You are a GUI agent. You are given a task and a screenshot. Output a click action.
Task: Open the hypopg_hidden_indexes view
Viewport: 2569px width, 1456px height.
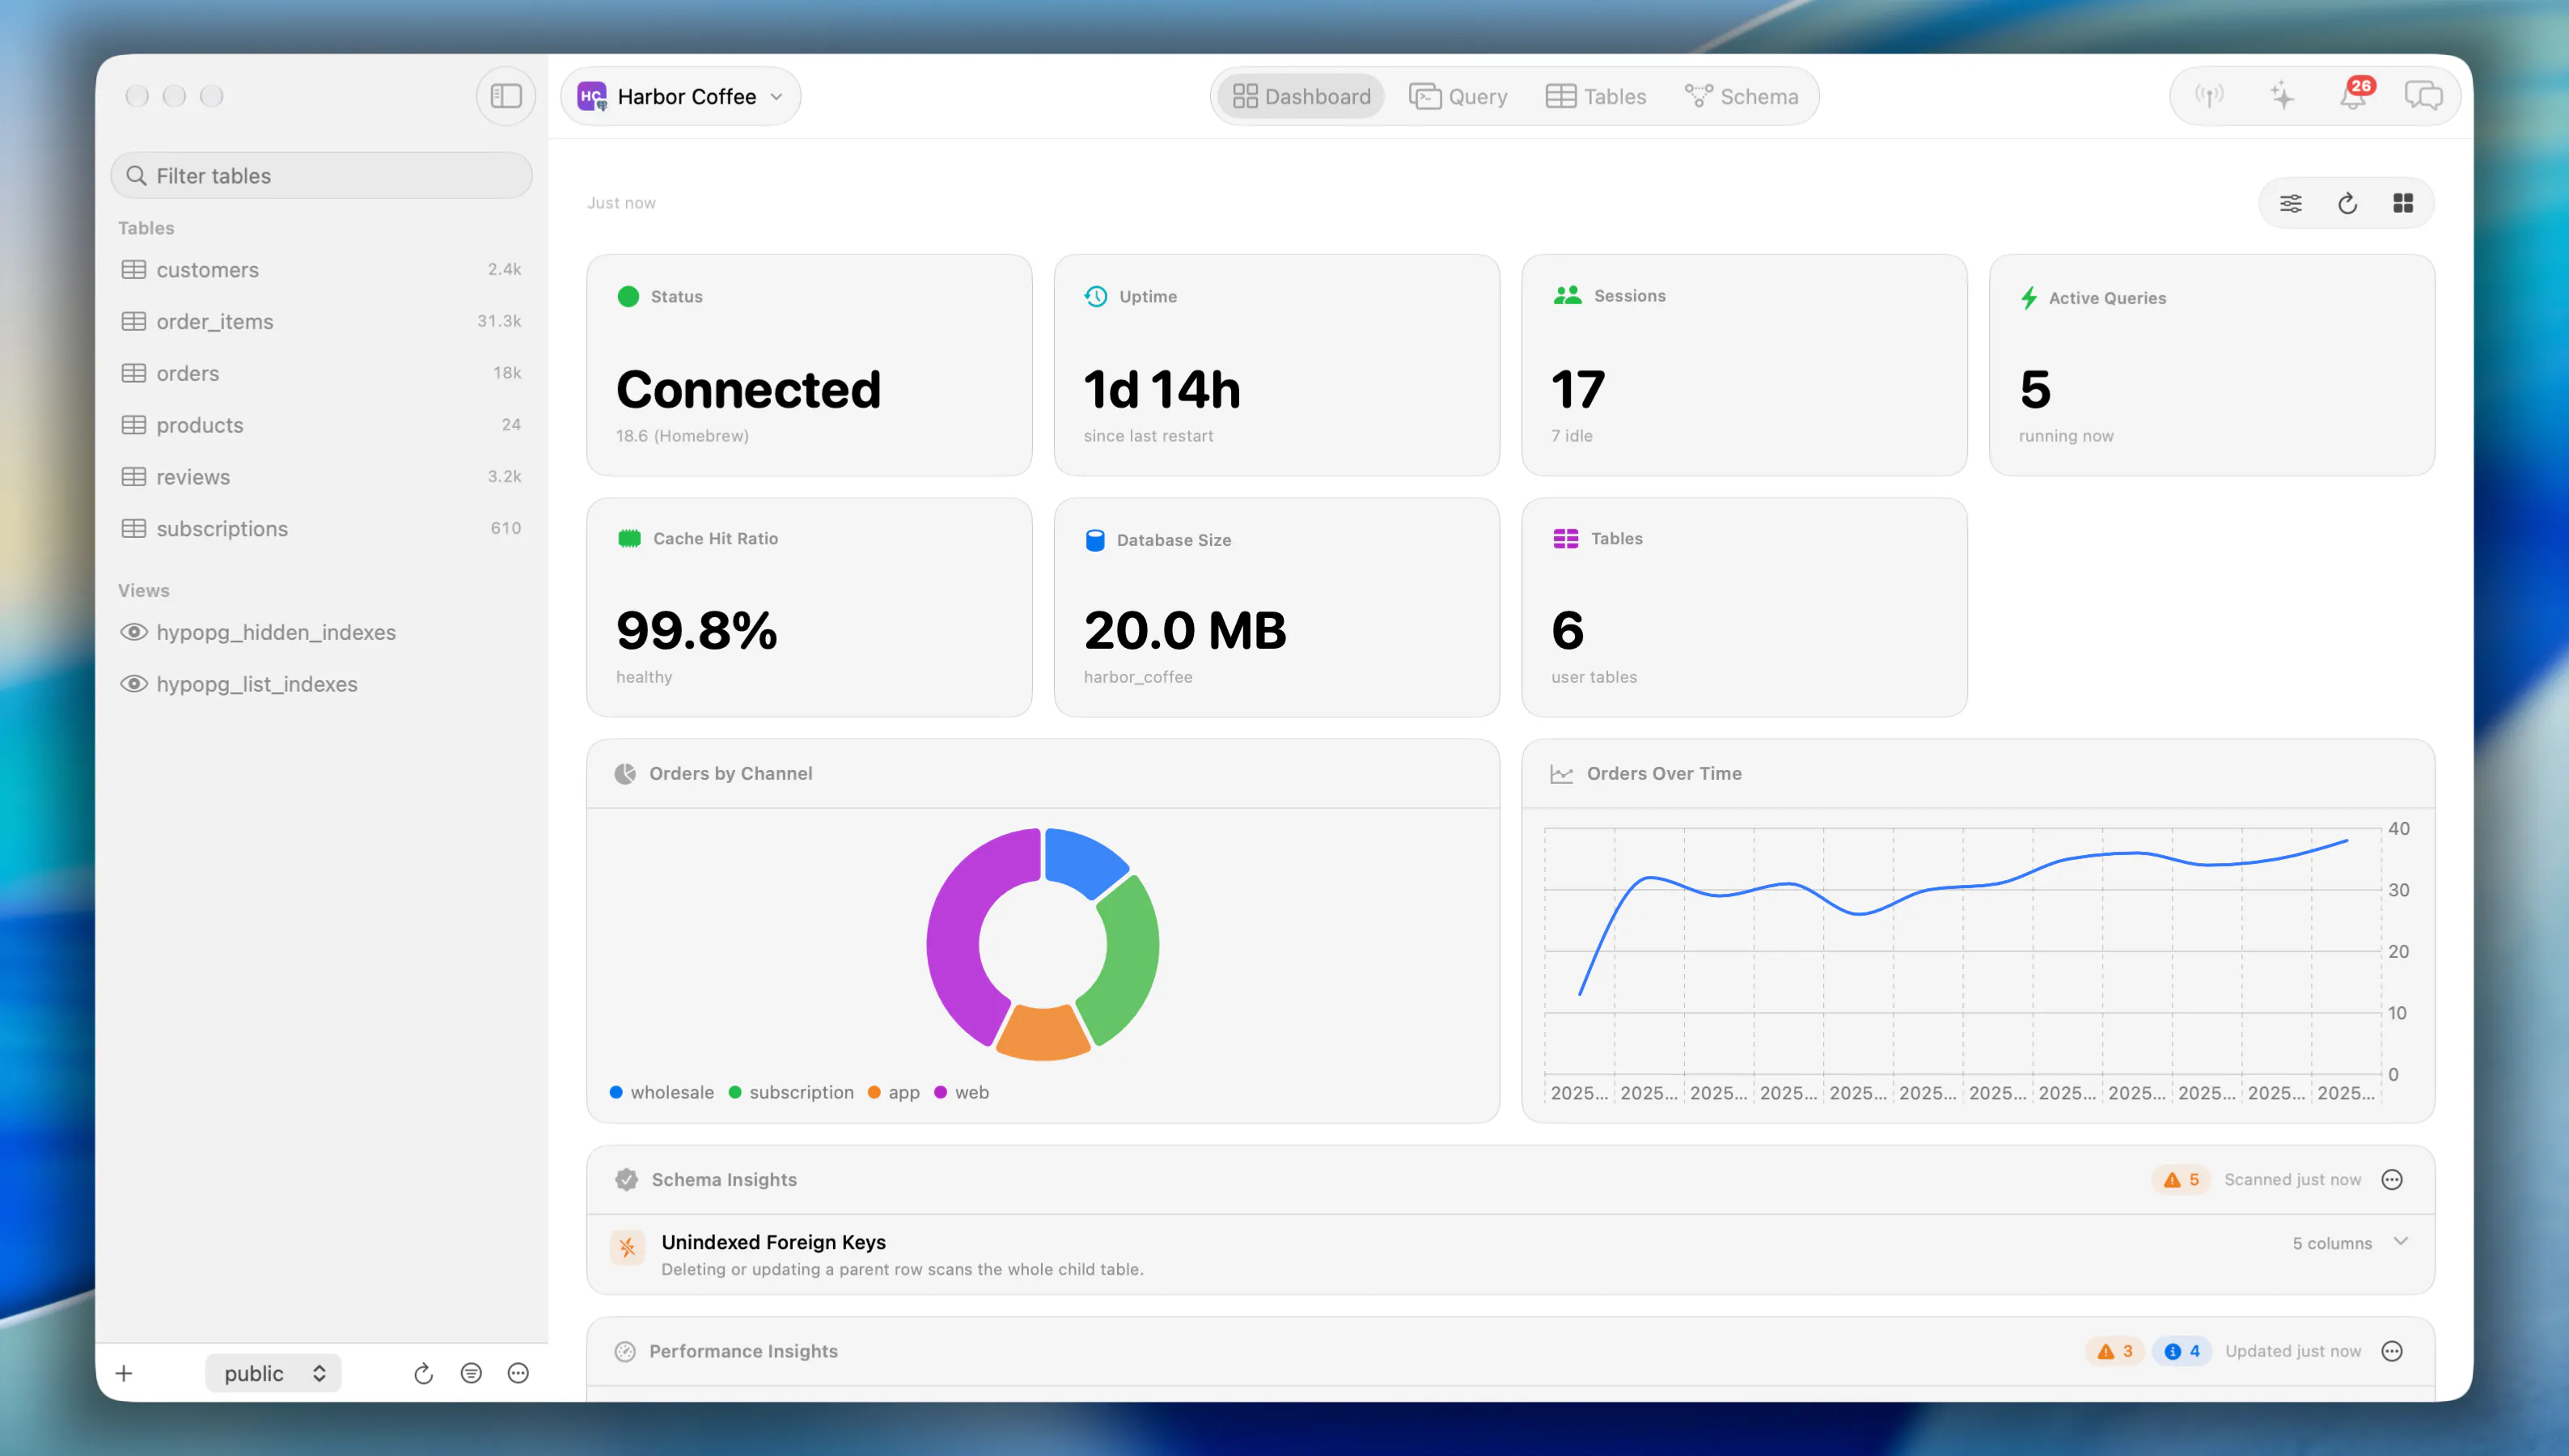point(322,632)
